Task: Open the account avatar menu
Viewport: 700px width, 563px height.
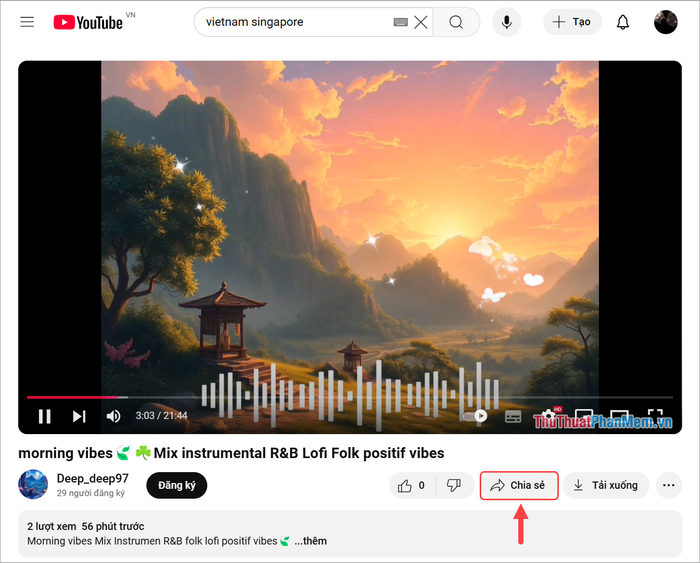Action: tap(666, 22)
